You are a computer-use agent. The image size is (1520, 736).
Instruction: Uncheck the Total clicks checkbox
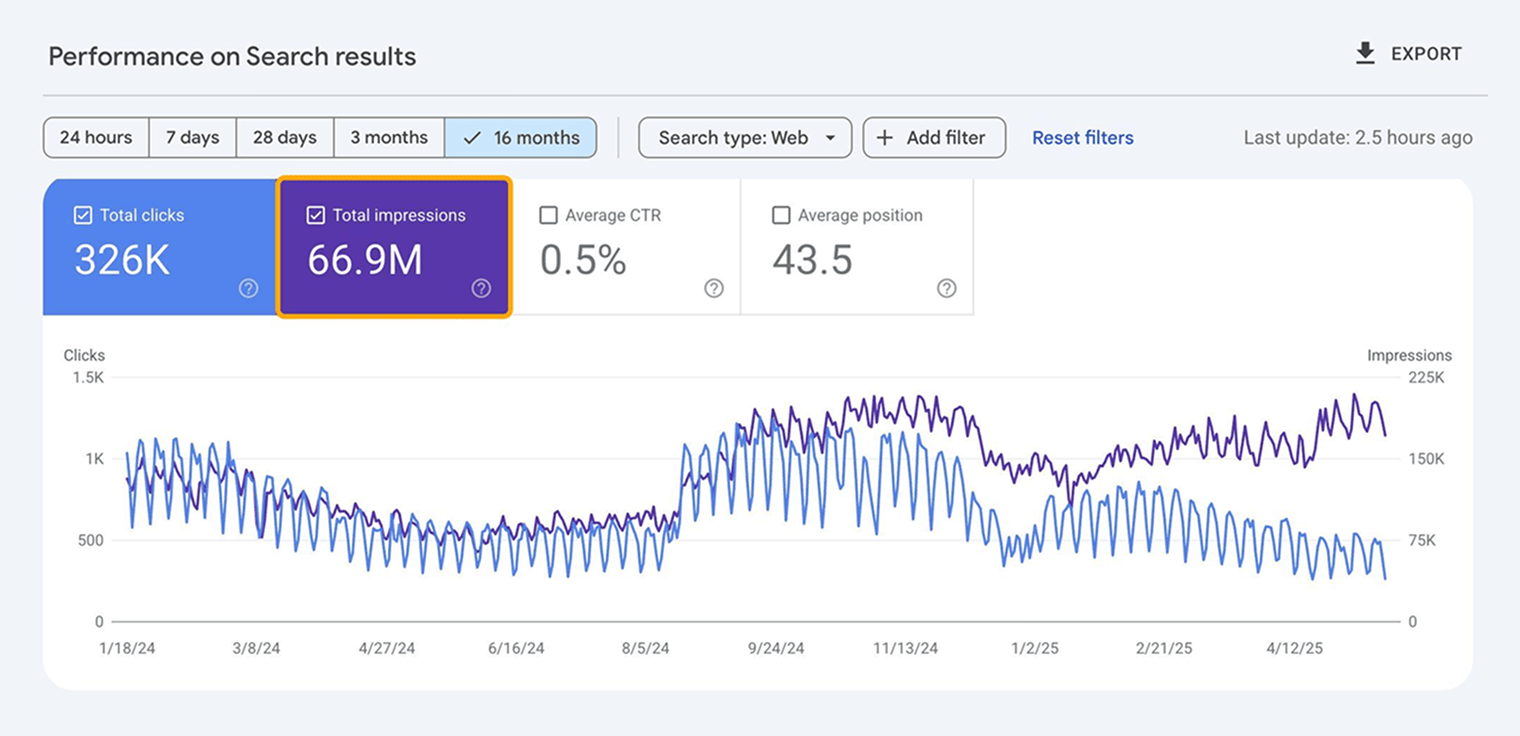[x=81, y=214]
